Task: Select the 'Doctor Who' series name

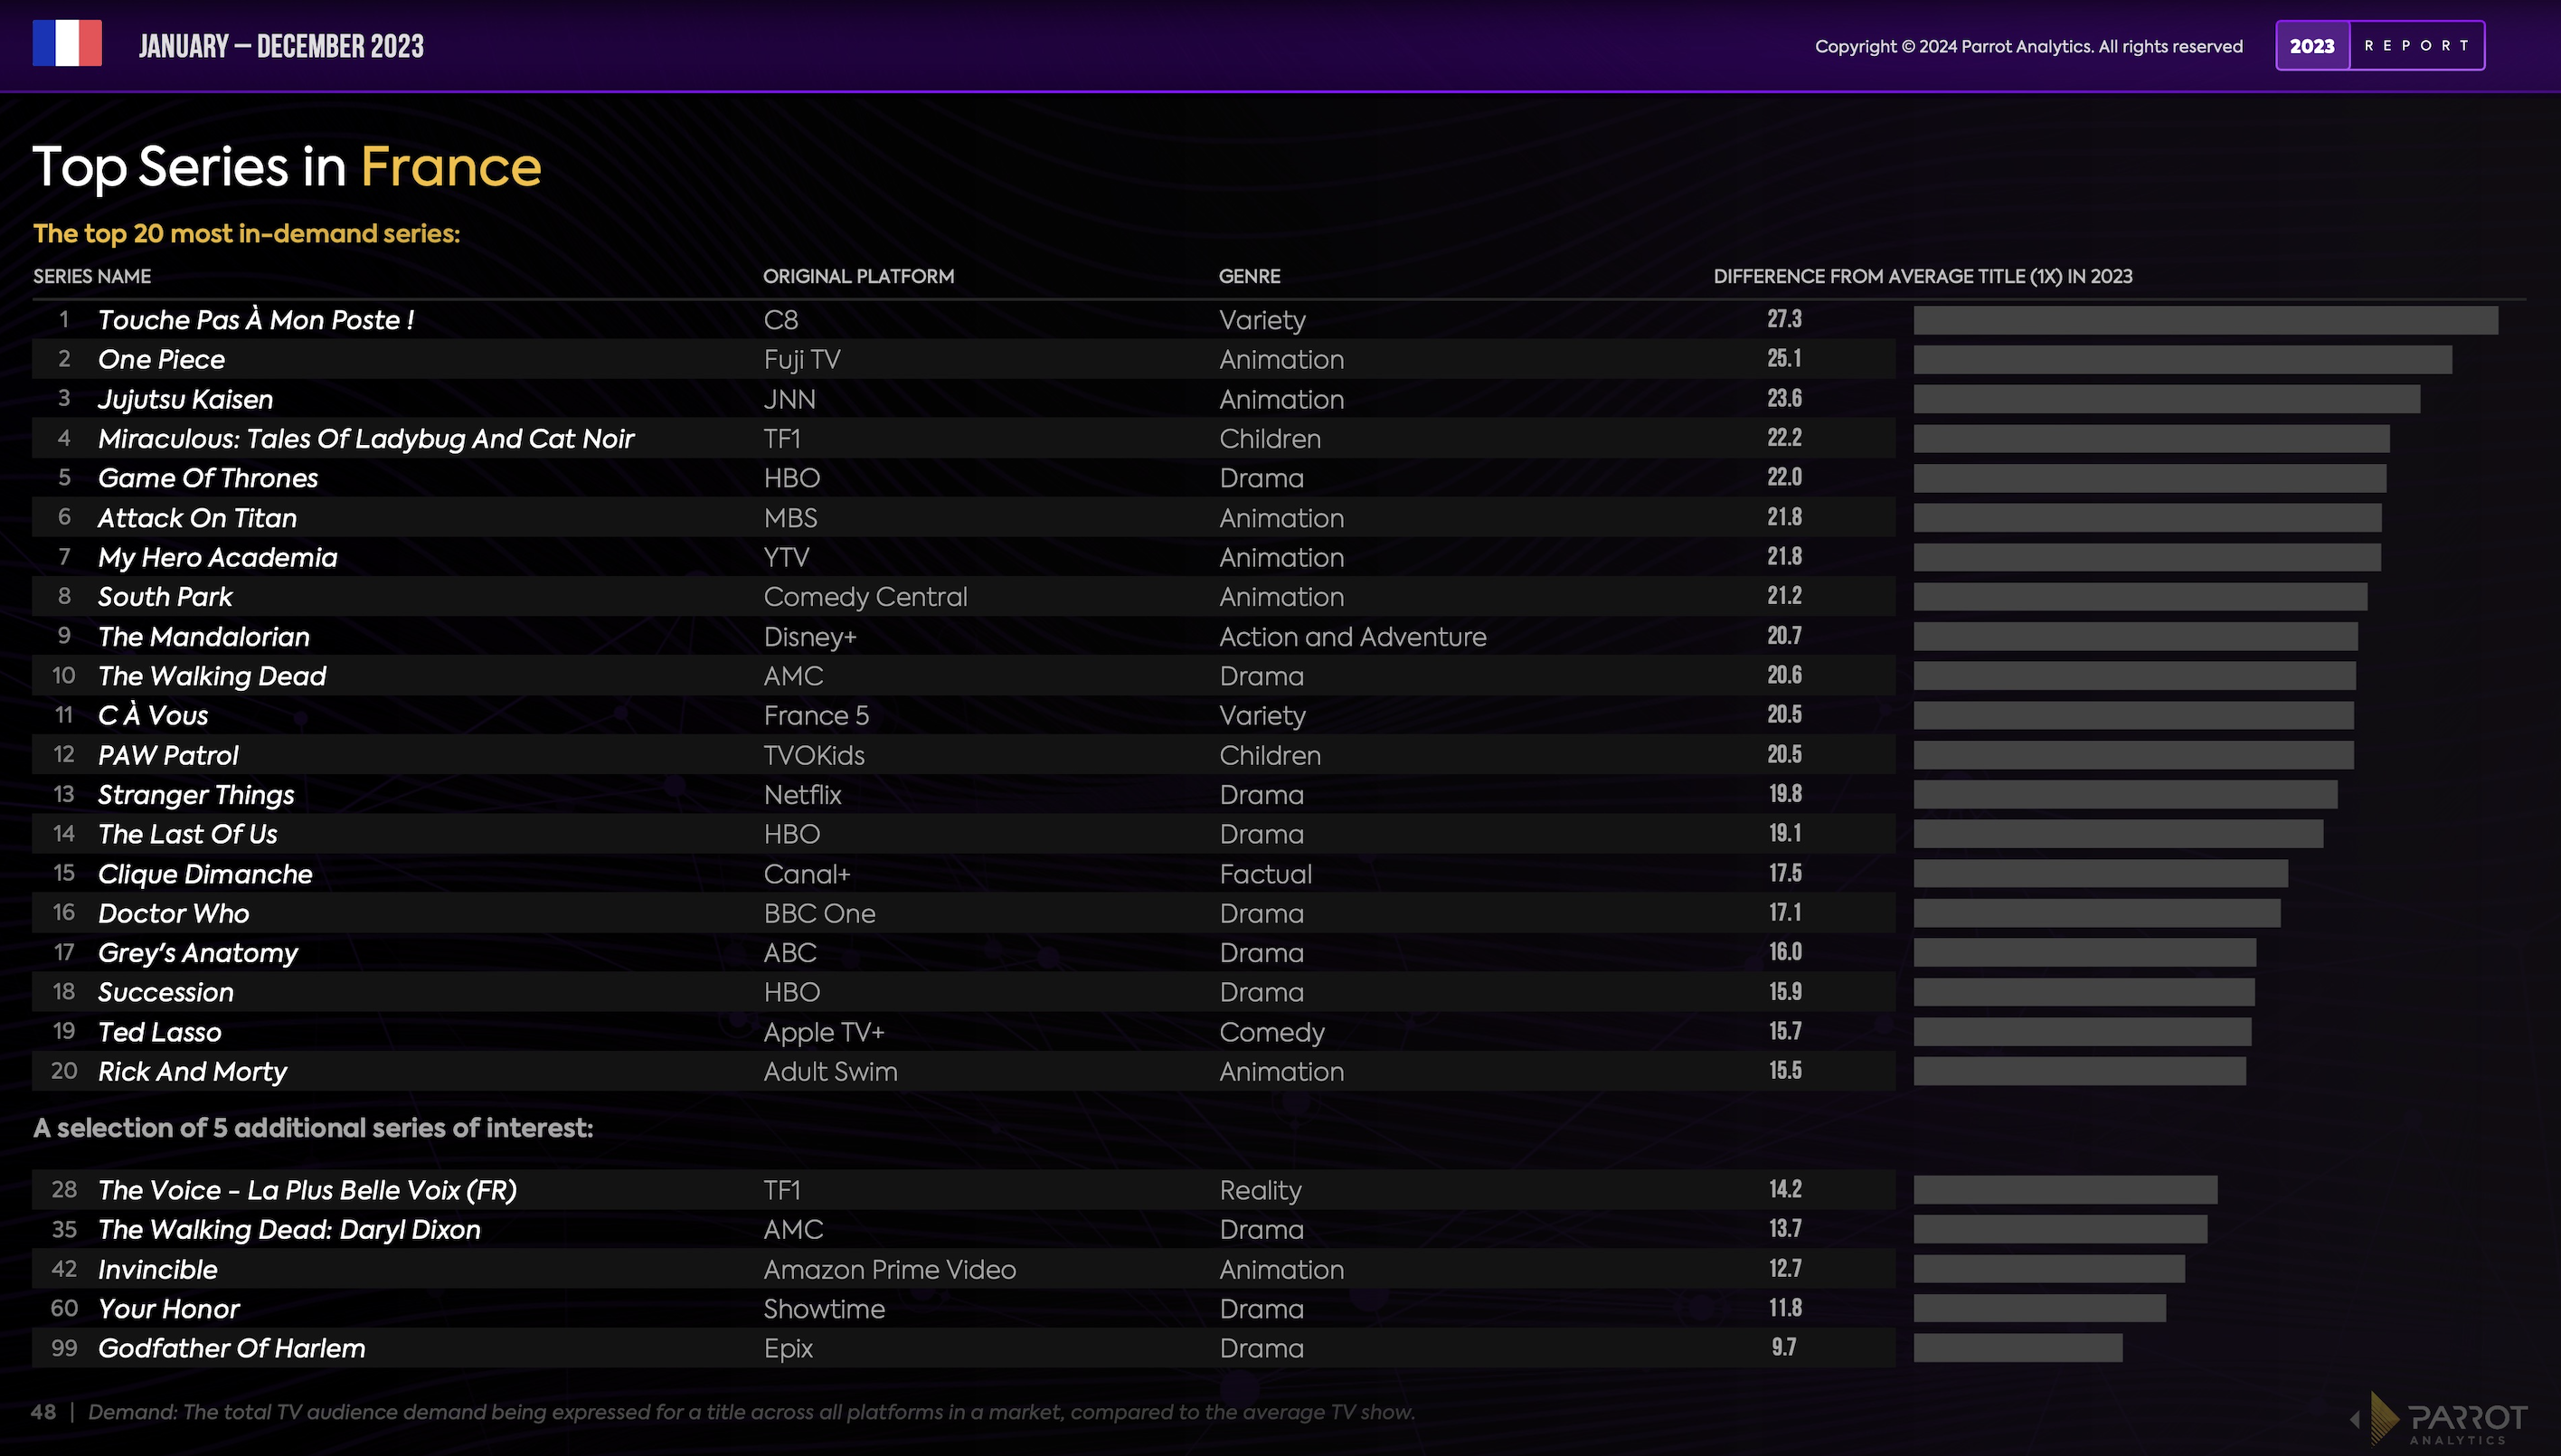Action: 174,913
